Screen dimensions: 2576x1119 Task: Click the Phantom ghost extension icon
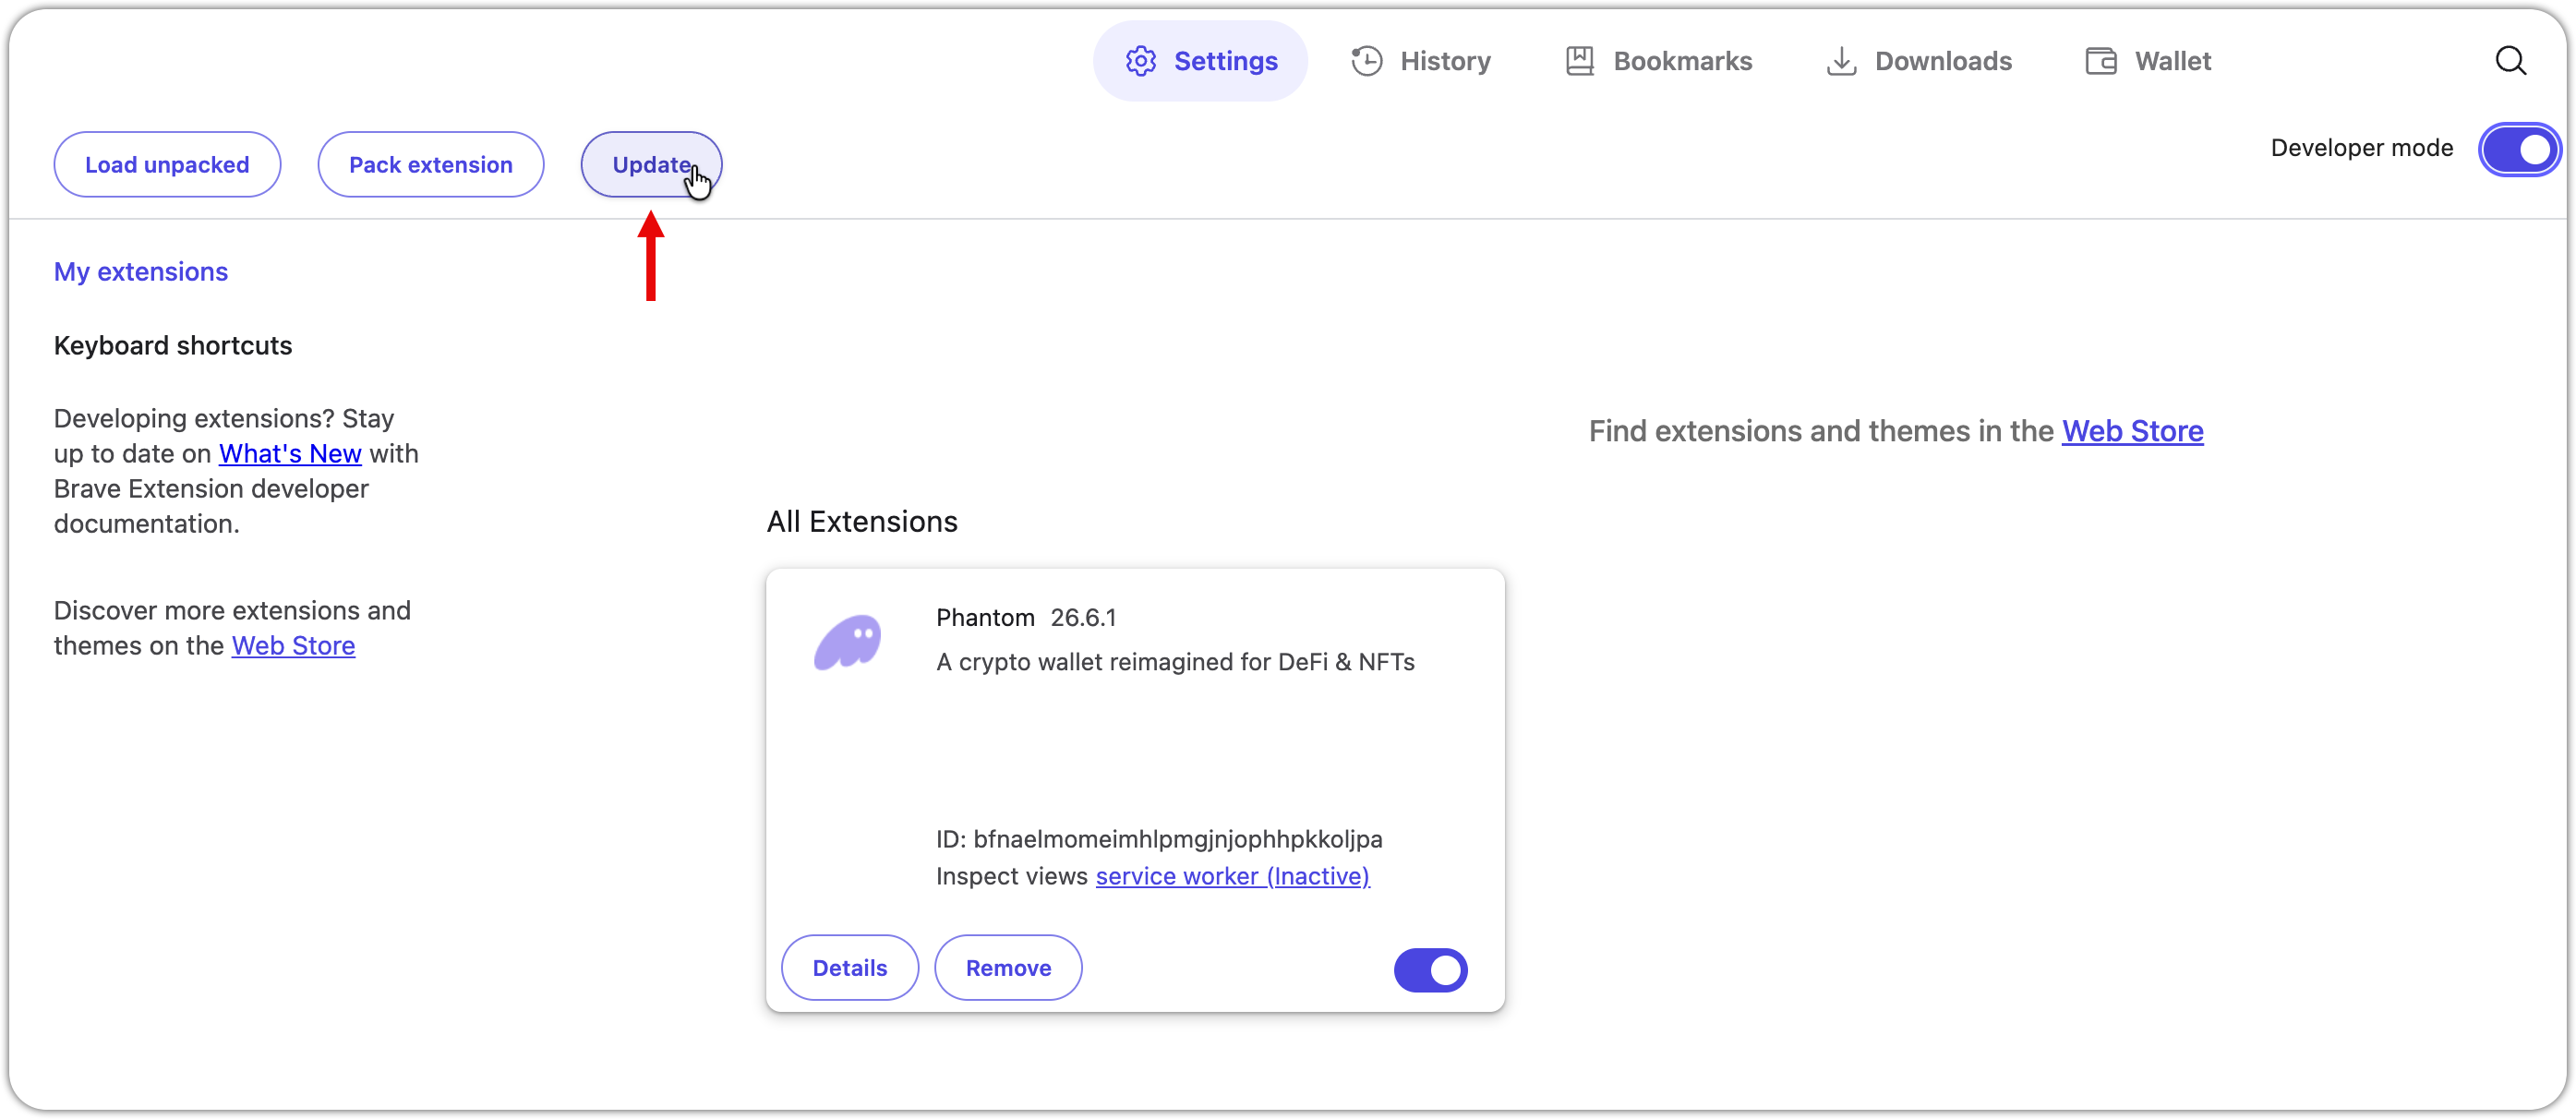click(848, 642)
